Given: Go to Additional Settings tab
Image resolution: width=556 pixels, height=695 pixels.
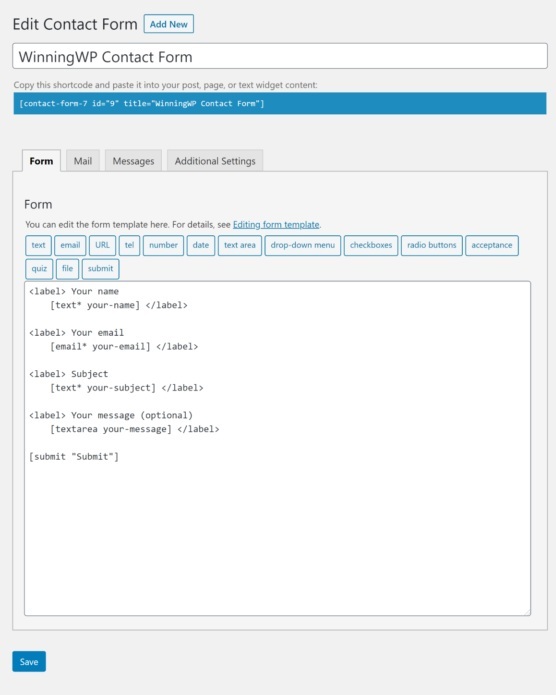Looking at the screenshot, I should pyautogui.click(x=215, y=161).
